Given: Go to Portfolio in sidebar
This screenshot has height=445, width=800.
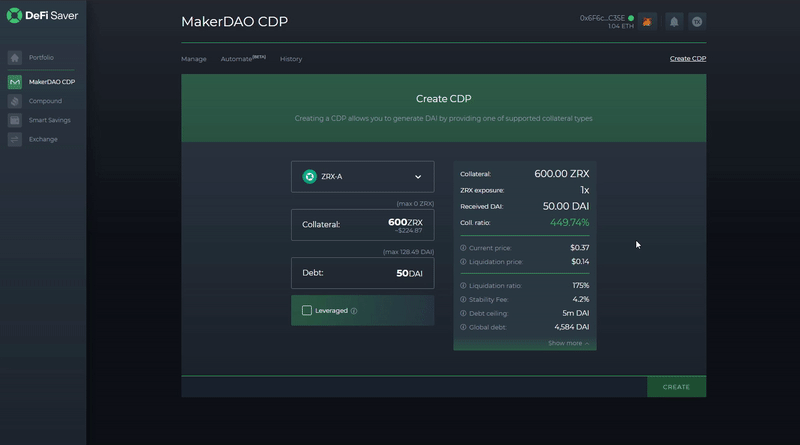Looking at the screenshot, I should click(41, 58).
